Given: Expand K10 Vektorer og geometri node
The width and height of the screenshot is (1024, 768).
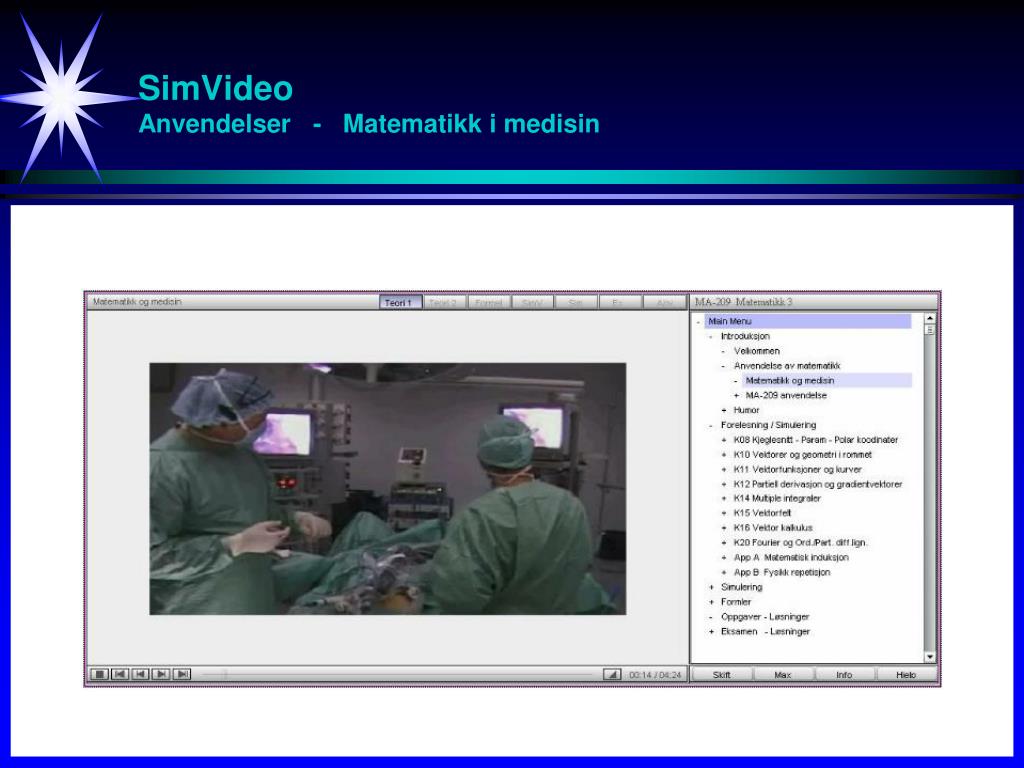Looking at the screenshot, I should [x=724, y=455].
